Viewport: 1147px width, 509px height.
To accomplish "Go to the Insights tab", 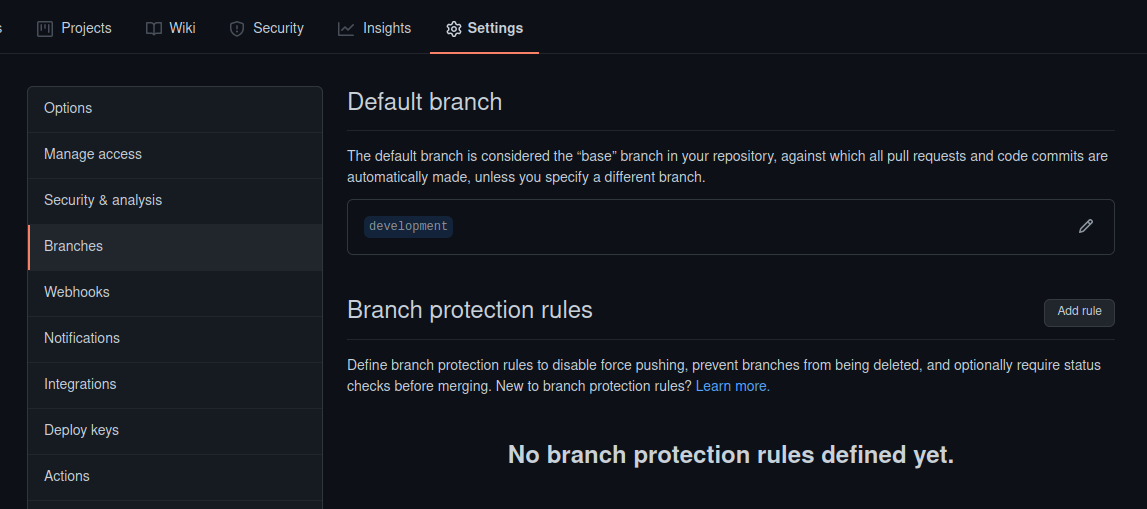I will (375, 29).
